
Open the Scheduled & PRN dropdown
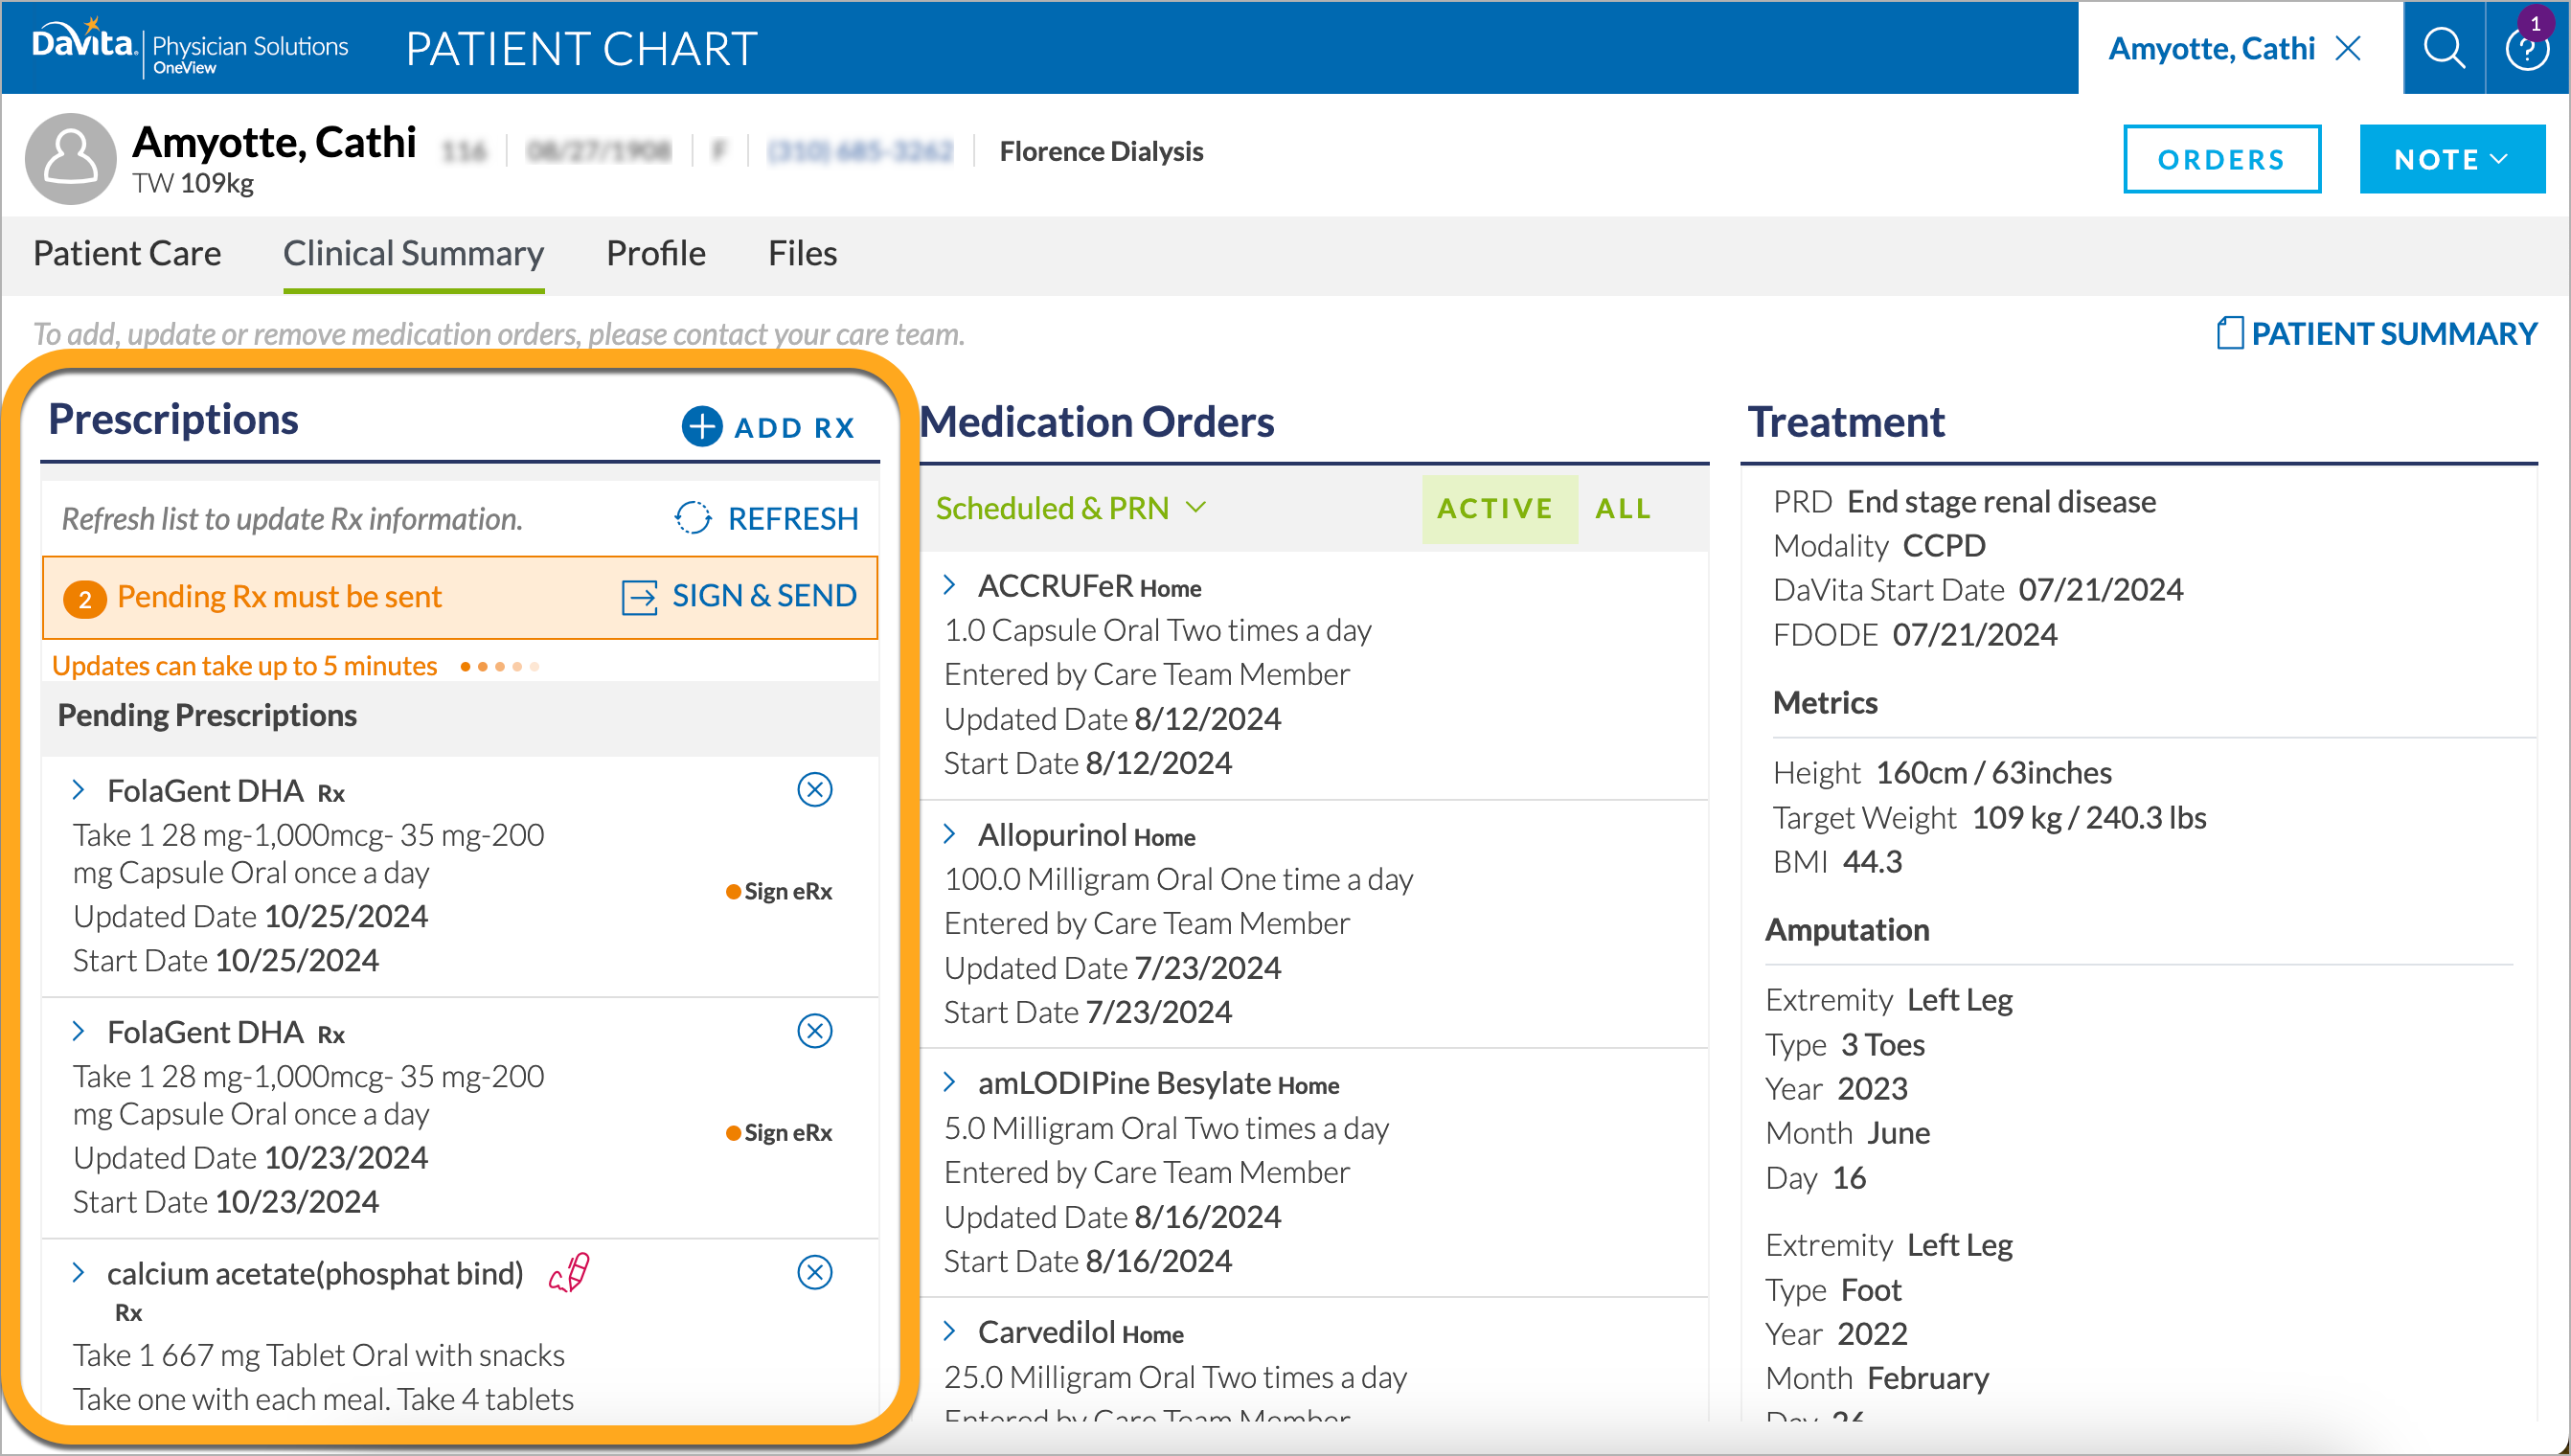point(1071,508)
